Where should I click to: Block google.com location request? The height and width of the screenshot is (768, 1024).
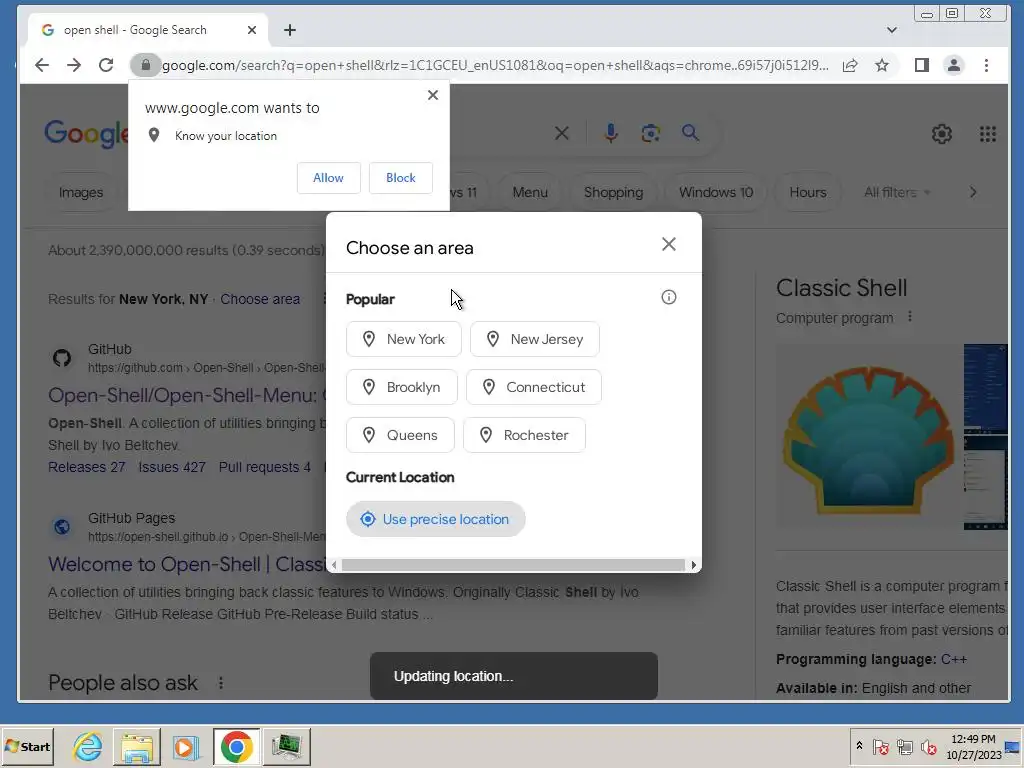[400, 178]
